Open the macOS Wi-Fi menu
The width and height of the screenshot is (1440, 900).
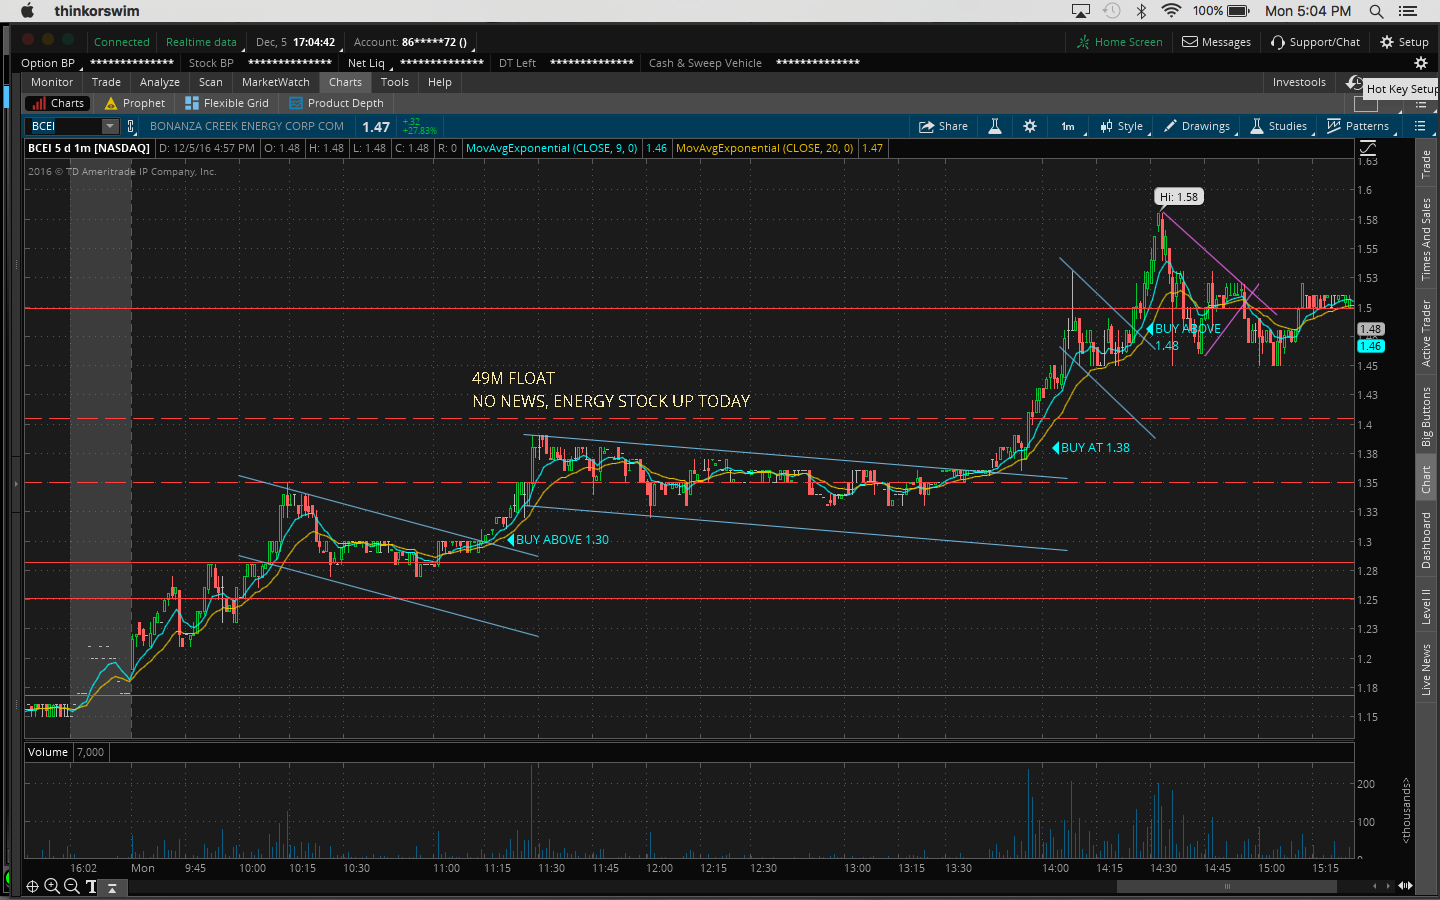click(x=1171, y=11)
